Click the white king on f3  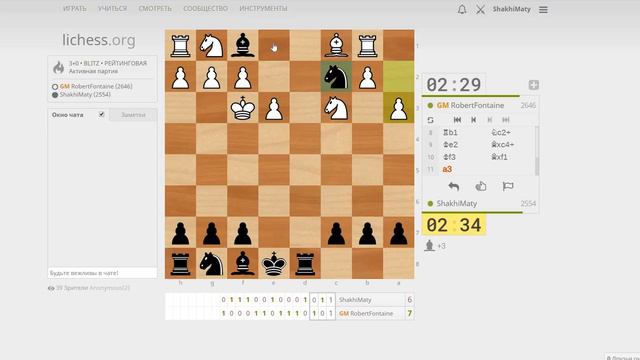click(242, 108)
